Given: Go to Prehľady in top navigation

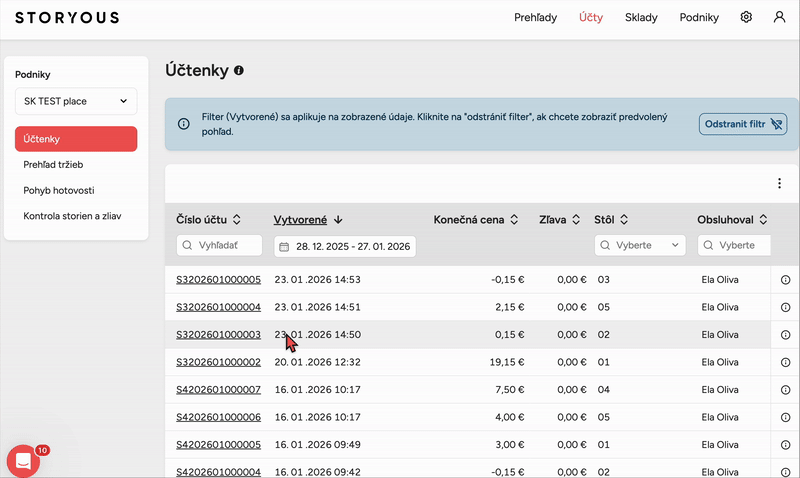Looking at the screenshot, I should (x=536, y=17).
